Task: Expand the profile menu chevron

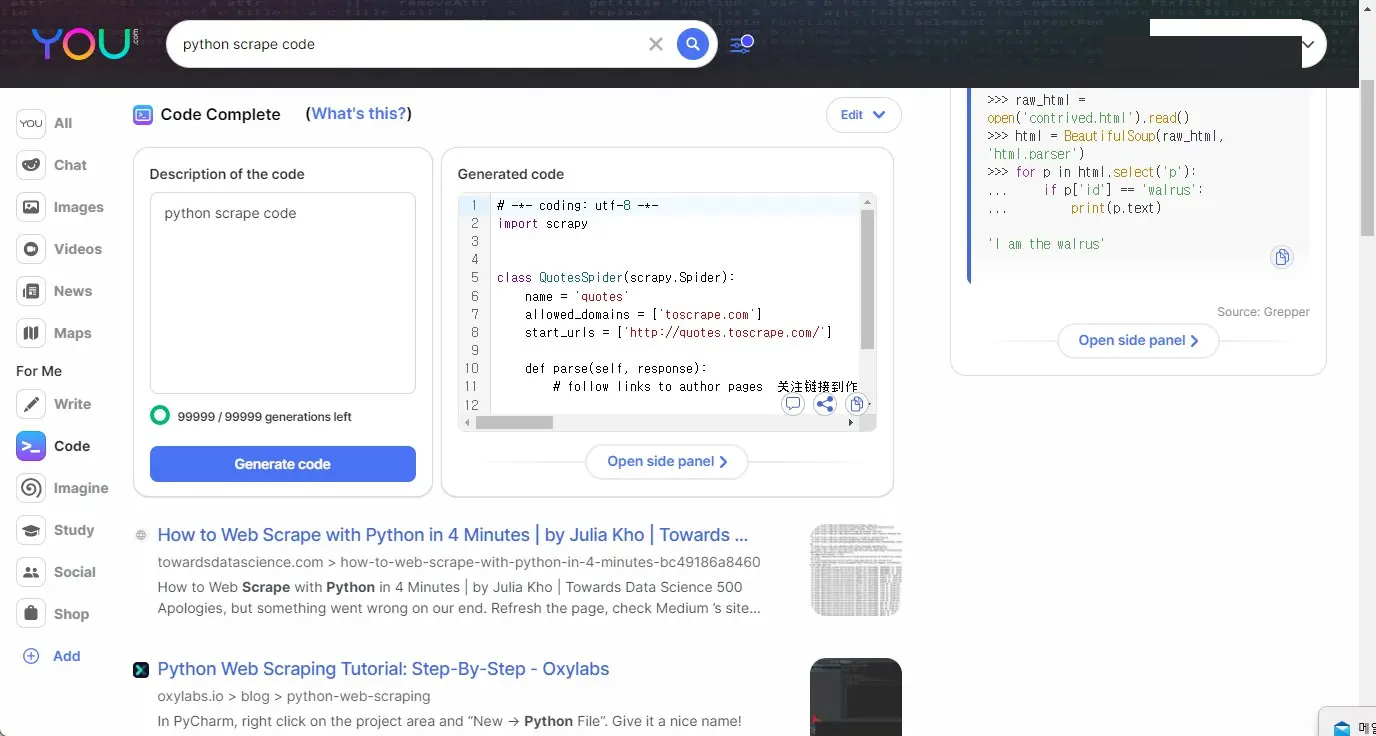Action: 1307,44
